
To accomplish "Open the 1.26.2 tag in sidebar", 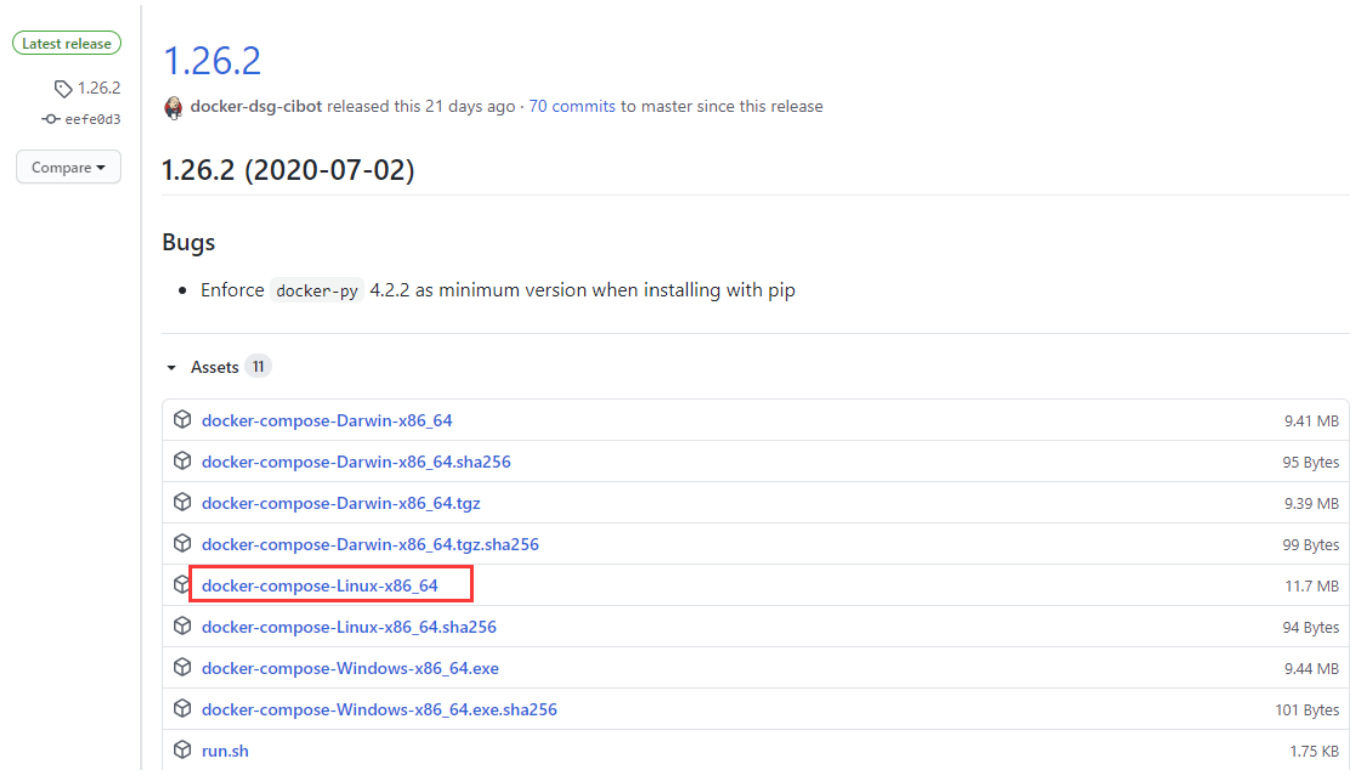I will (98, 88).
